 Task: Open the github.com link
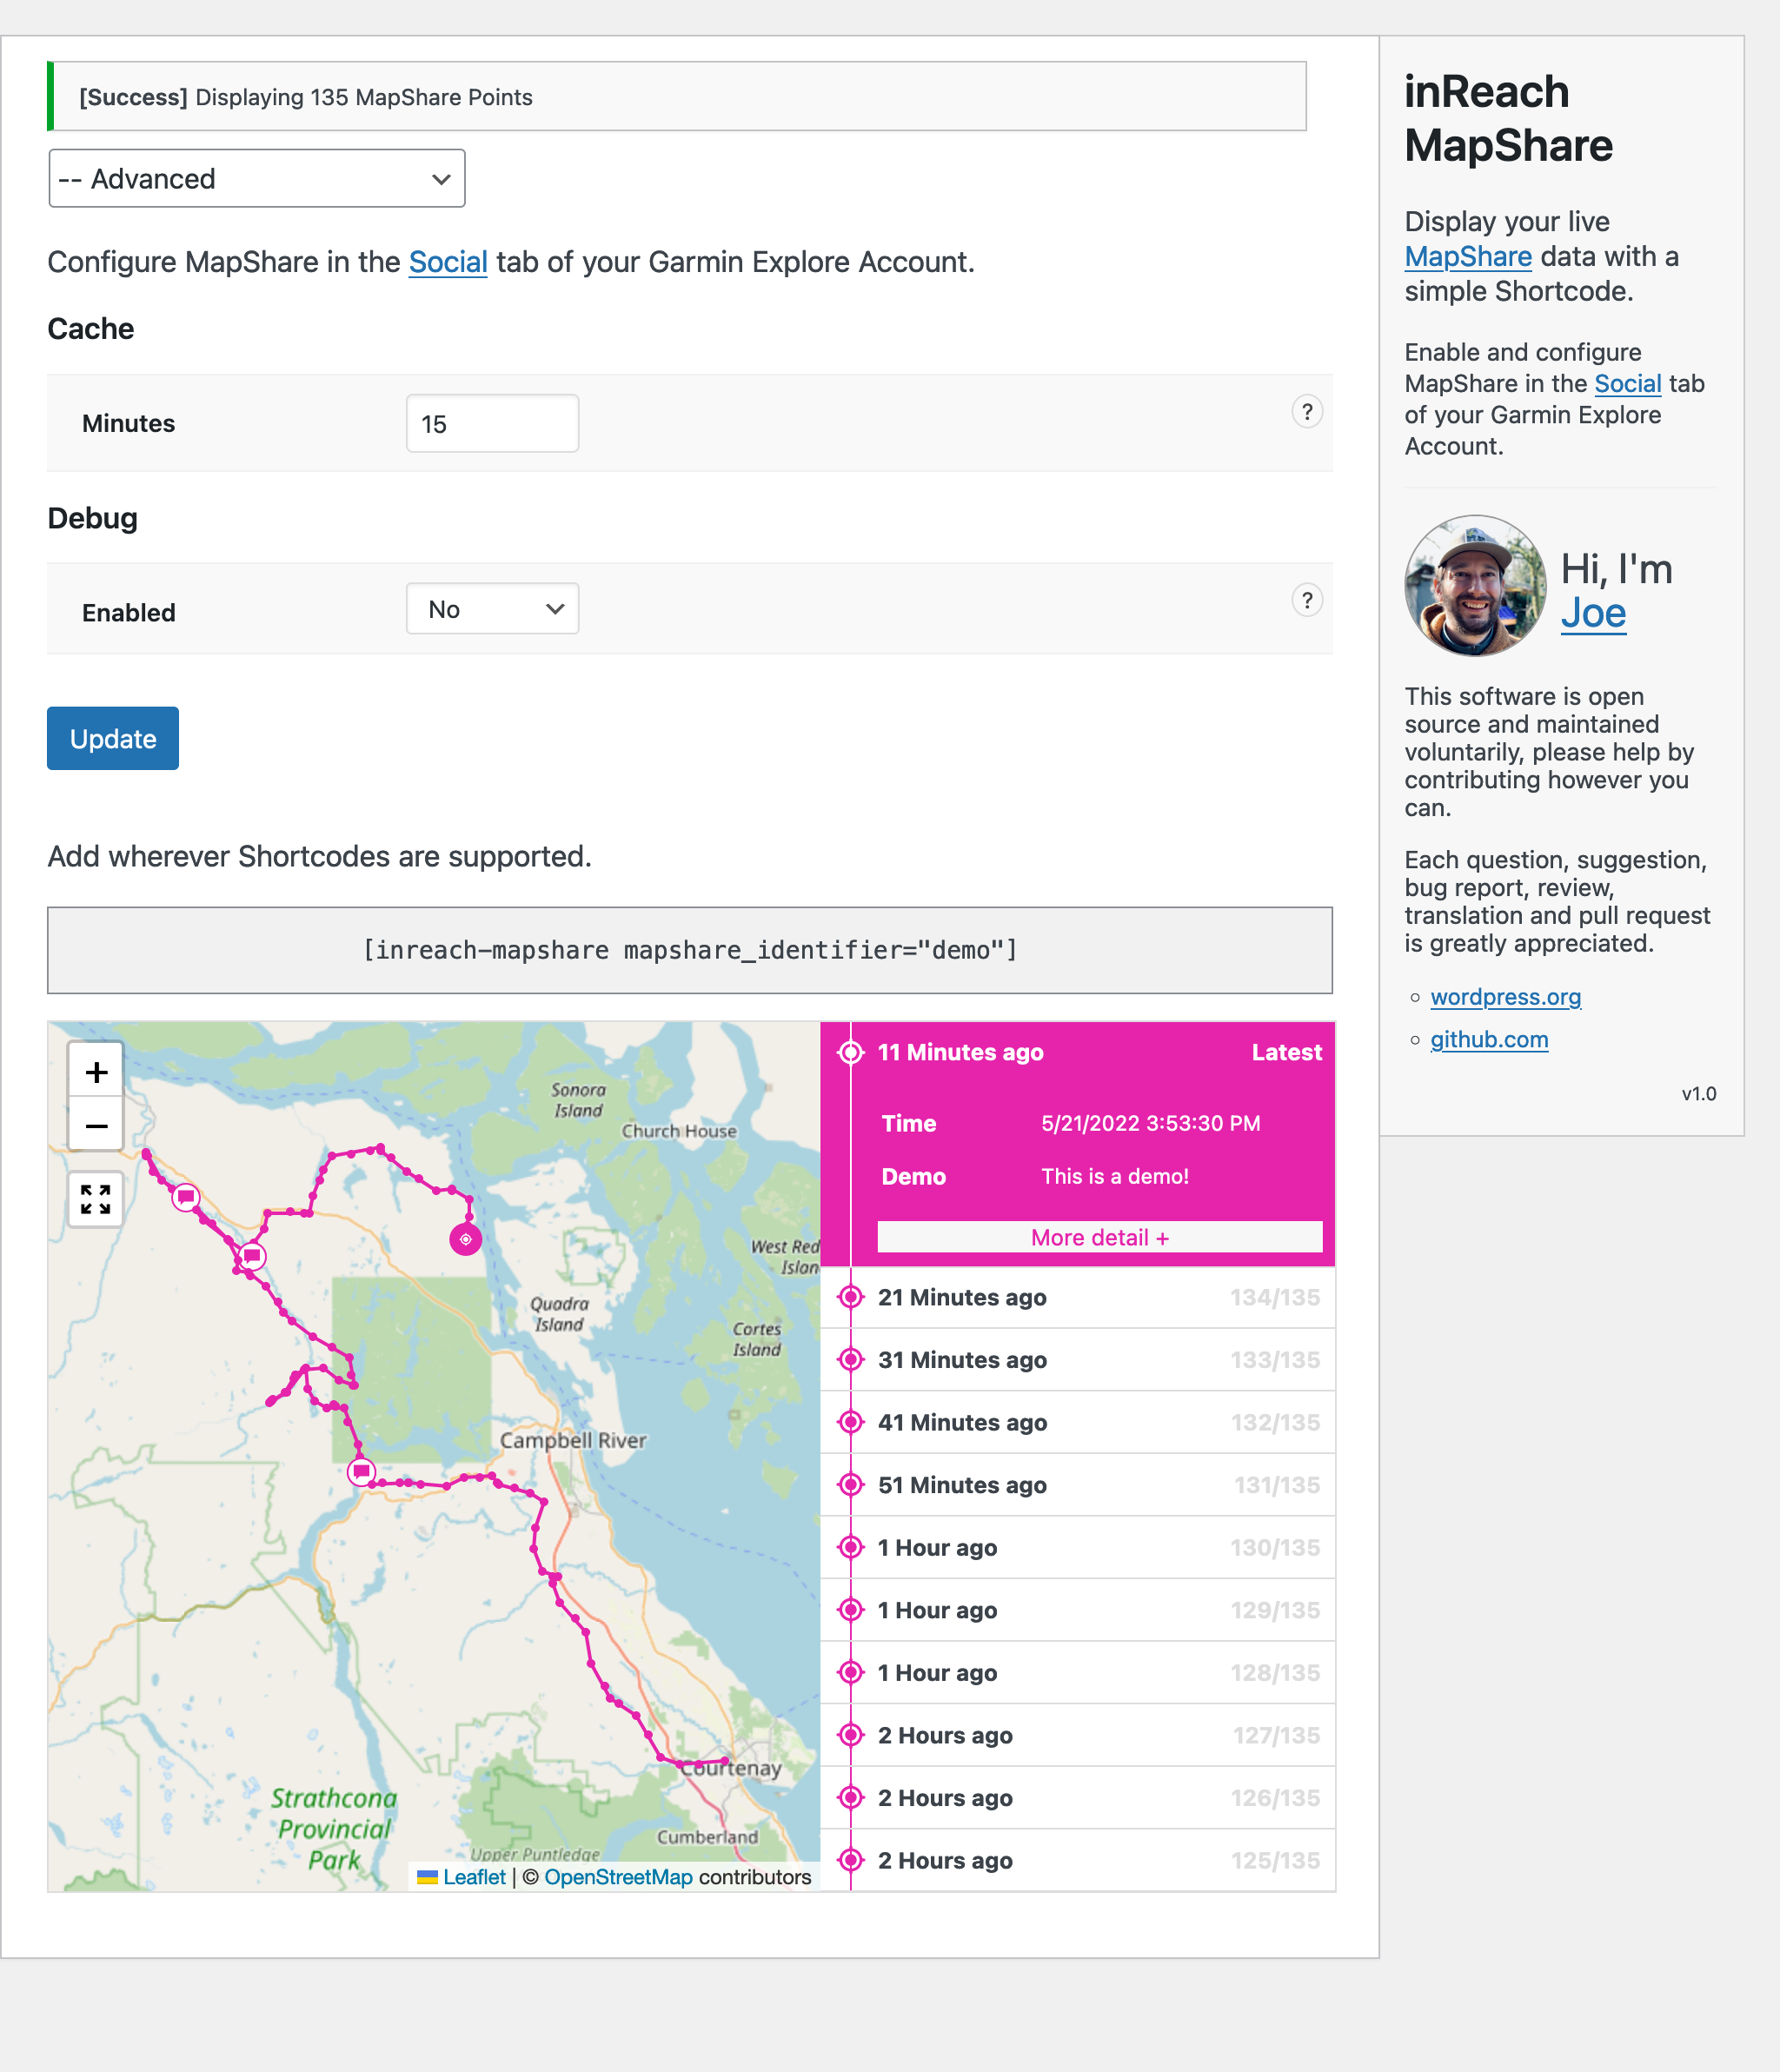coord(1489,1040)
